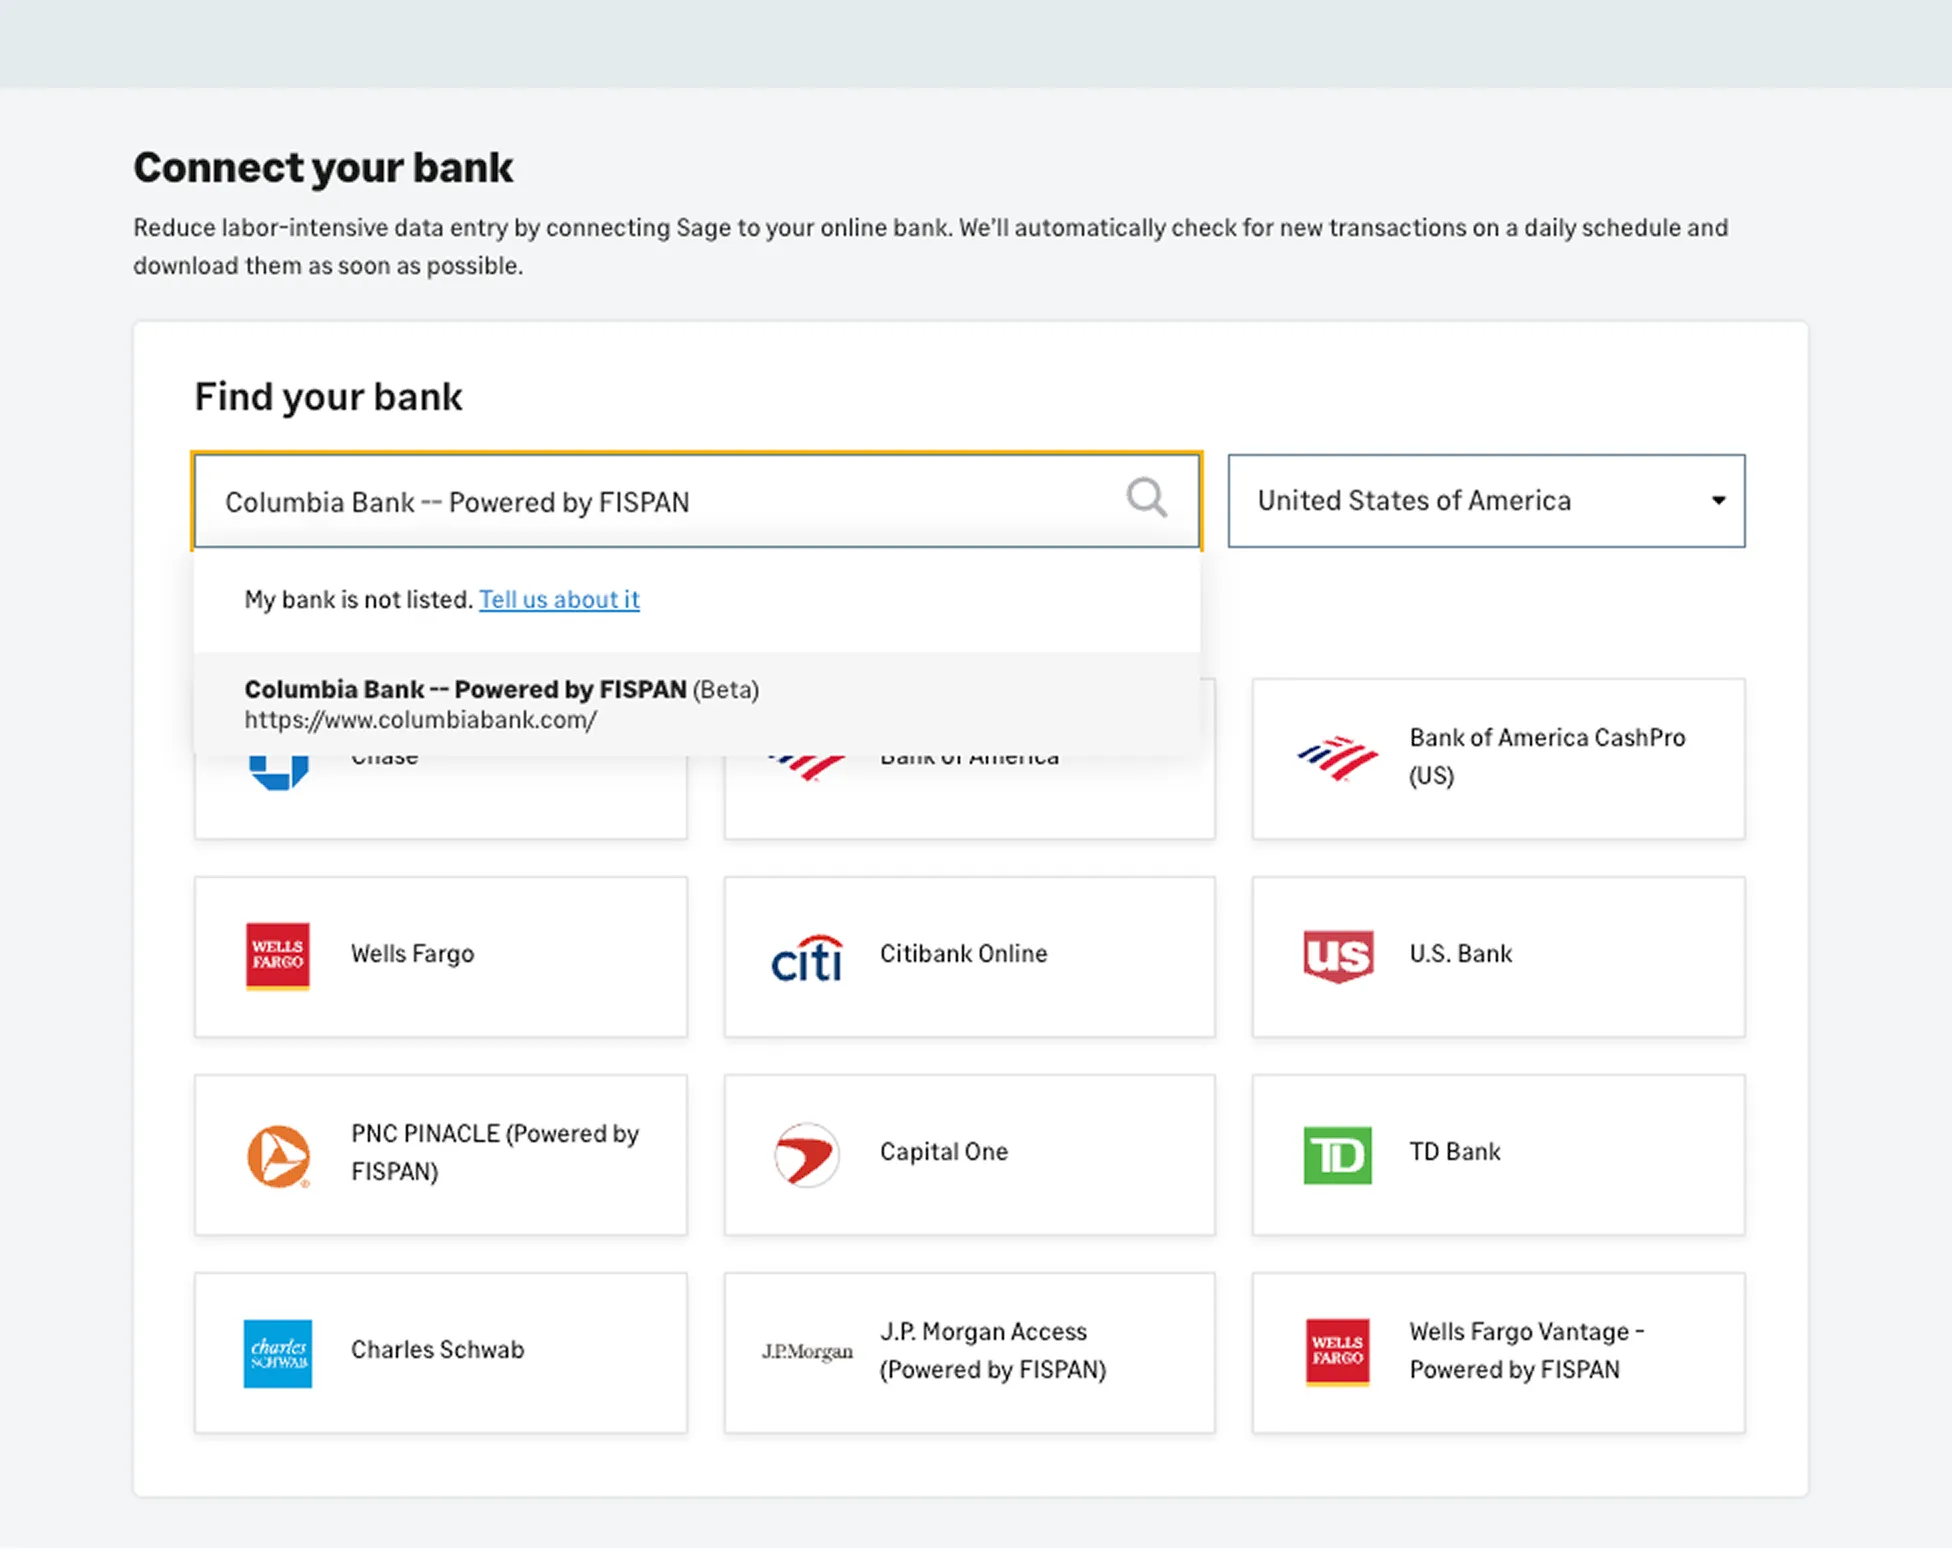The height and width of the screenshot is (1550, 1952).
Task: Click the J.P.Morgan logo
Action: click(x=807, y=1352)
